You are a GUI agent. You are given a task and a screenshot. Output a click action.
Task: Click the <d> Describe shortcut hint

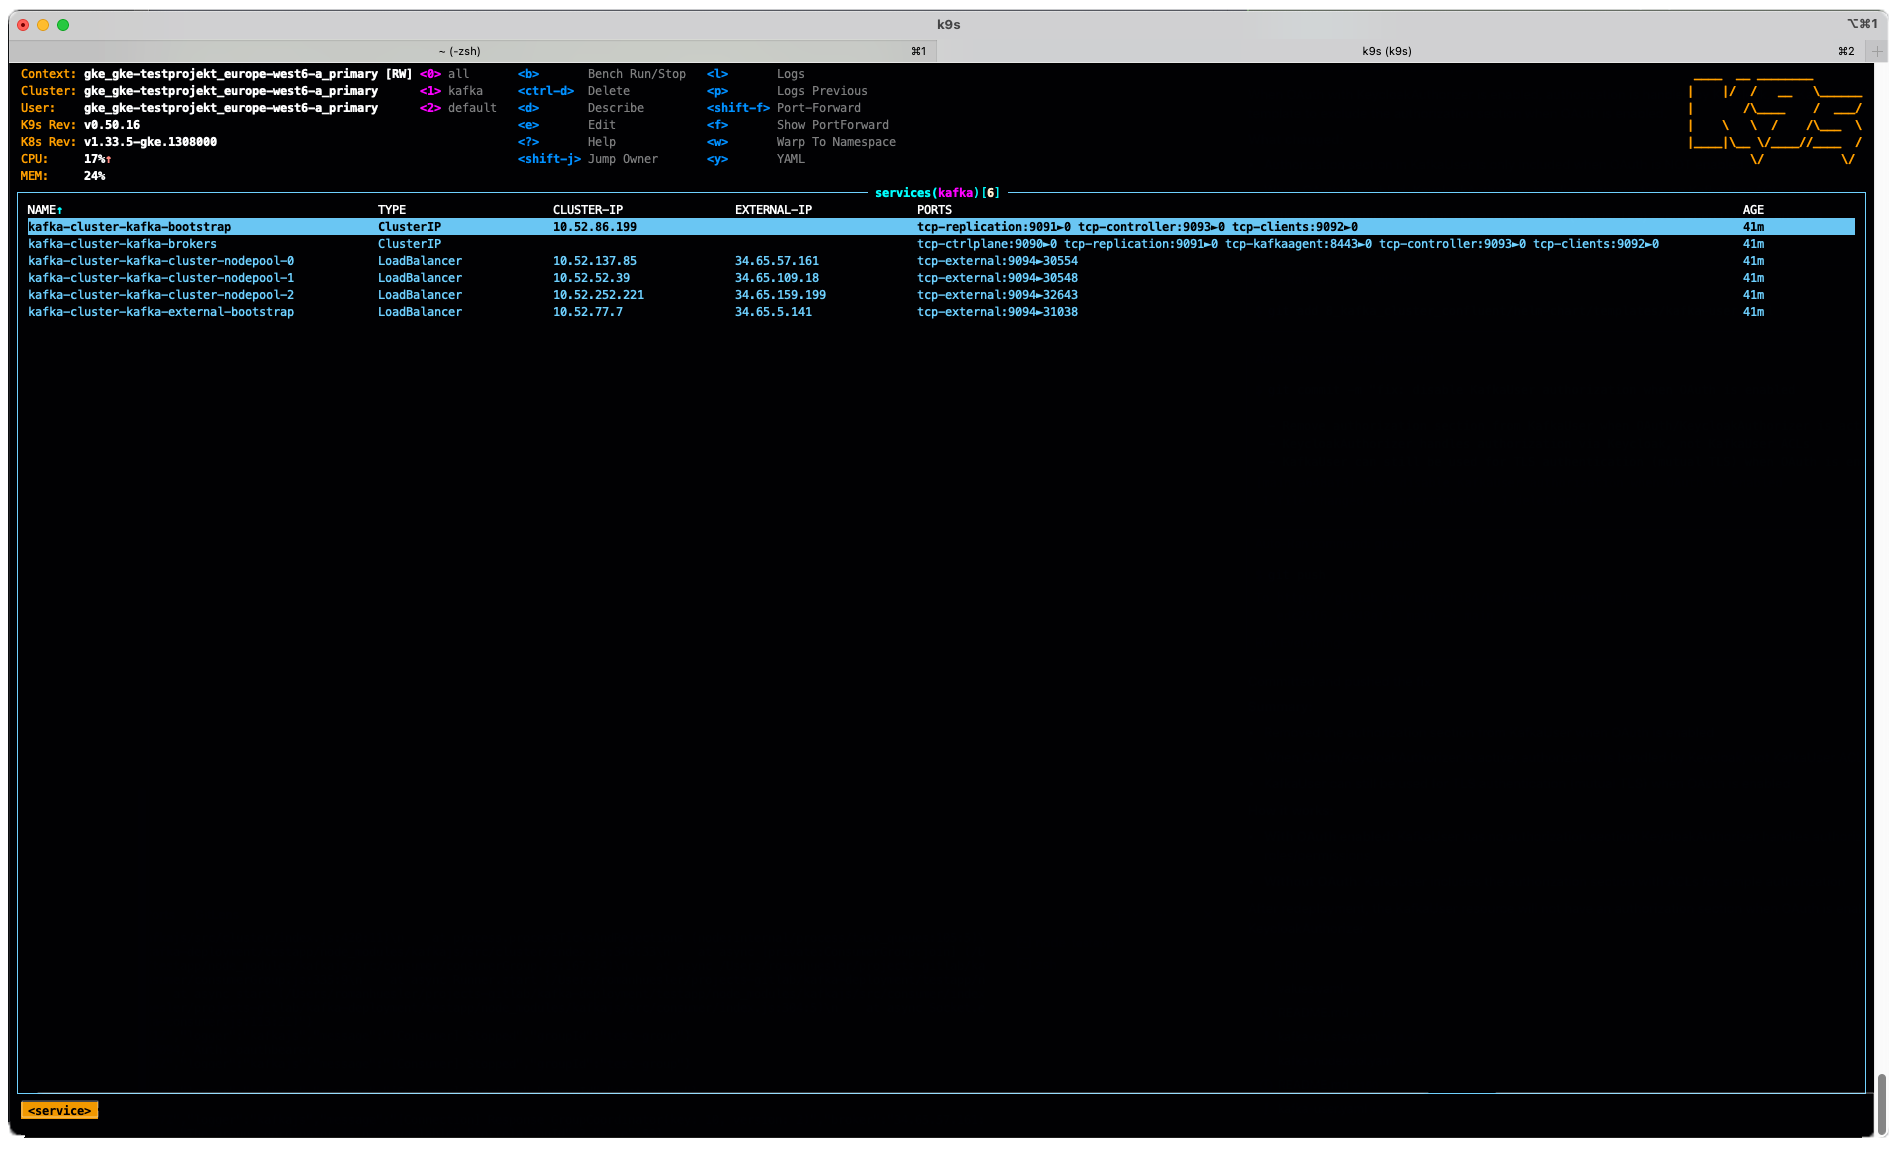(x=580, y=108)
